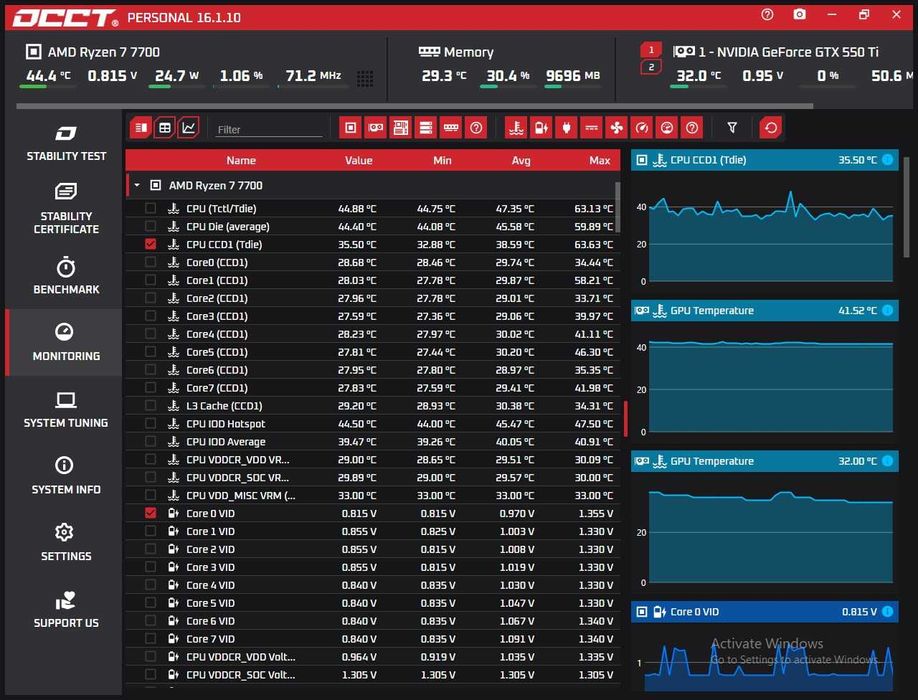Toggle temperature sensor type filter

pyautogui.click(x=516, y=128)
